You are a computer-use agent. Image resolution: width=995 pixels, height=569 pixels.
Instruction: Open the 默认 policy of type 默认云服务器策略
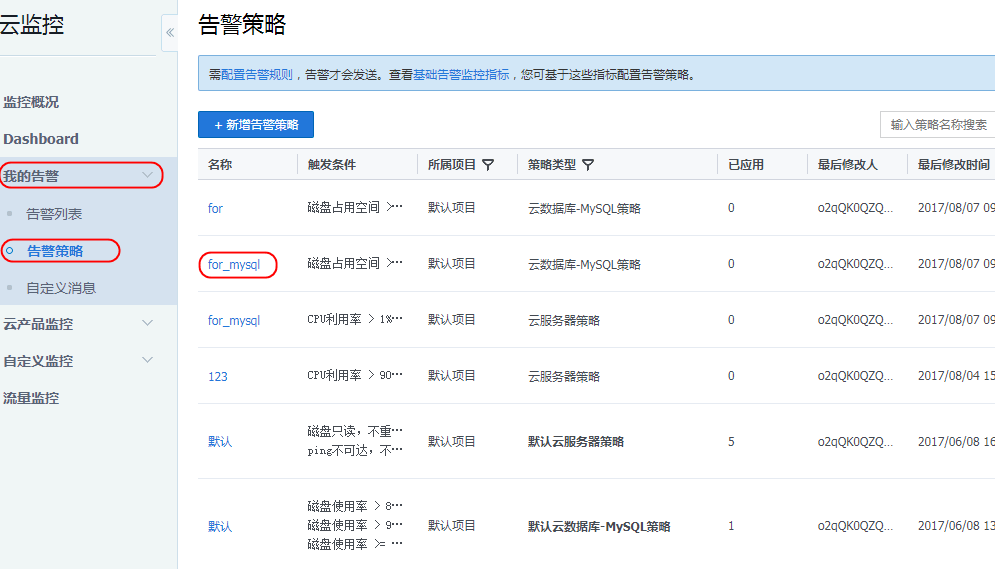coord(220,441)
